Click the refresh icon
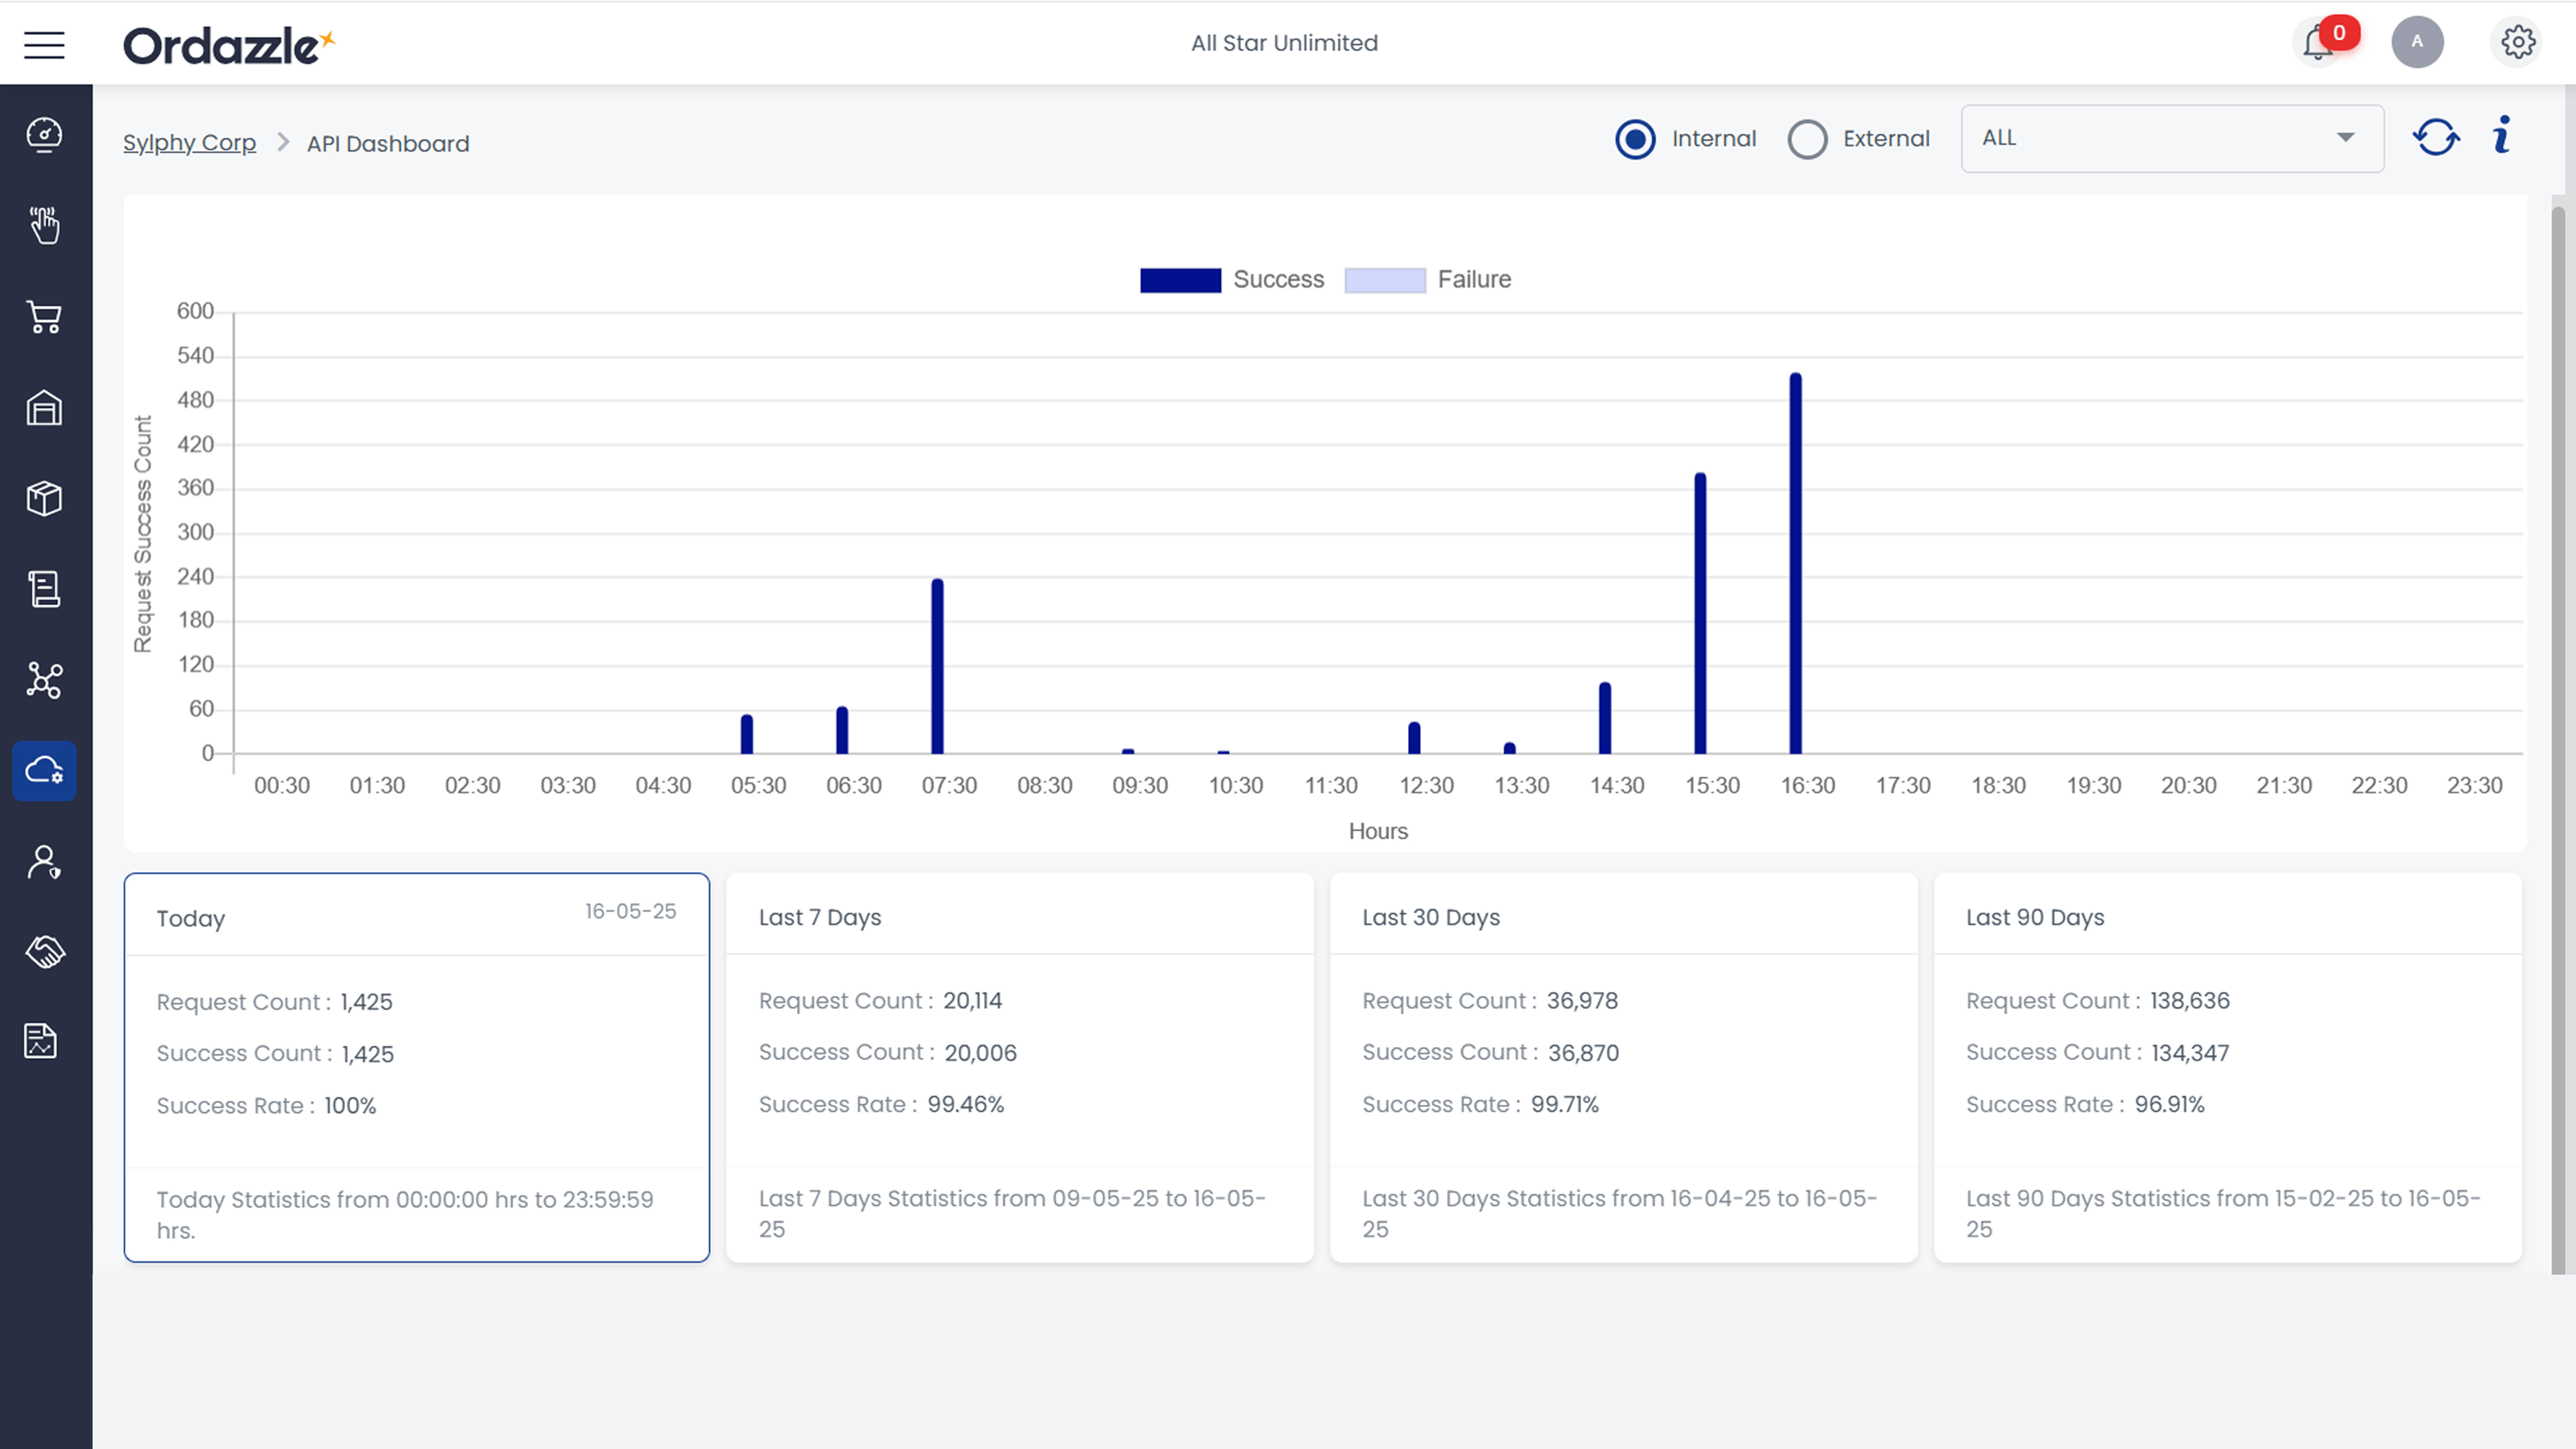 click(2435, 138)
